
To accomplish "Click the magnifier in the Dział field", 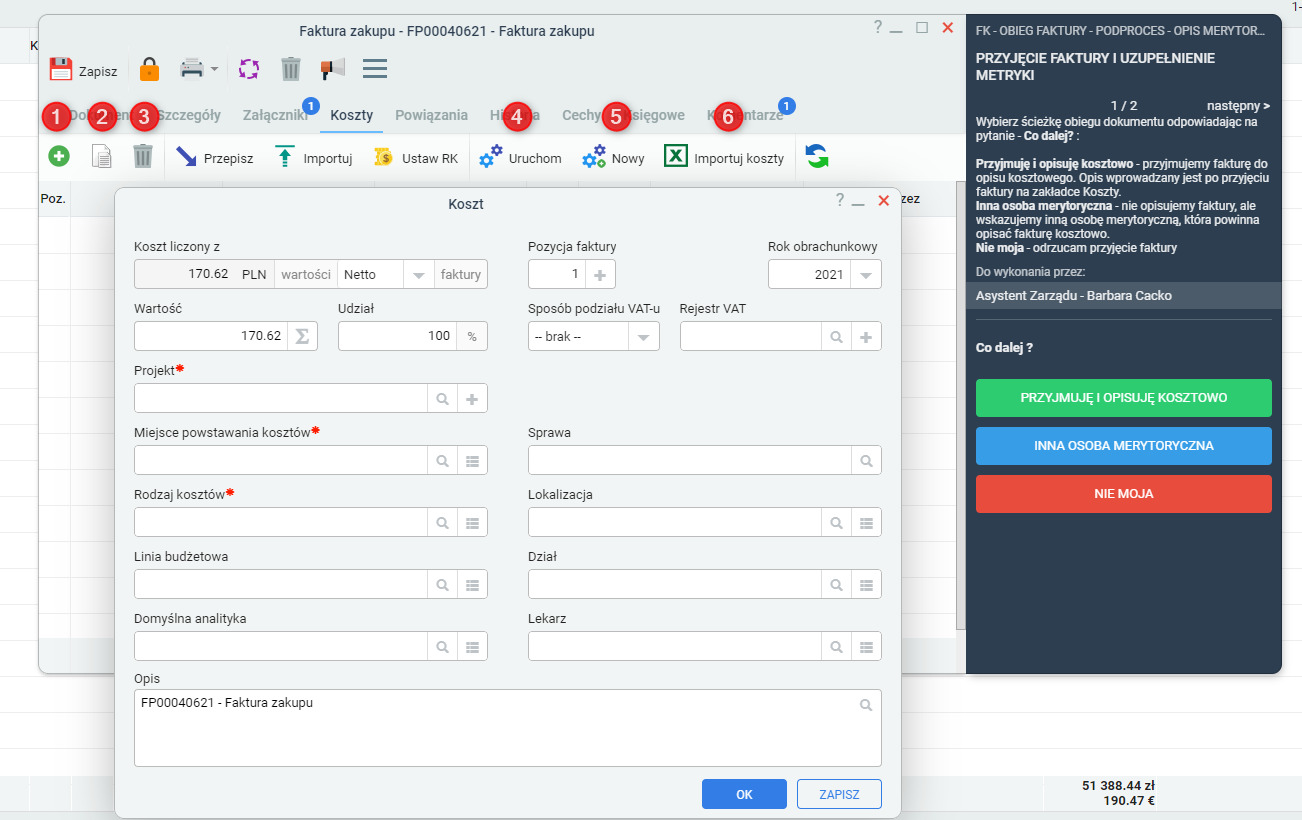I will 836,585.
